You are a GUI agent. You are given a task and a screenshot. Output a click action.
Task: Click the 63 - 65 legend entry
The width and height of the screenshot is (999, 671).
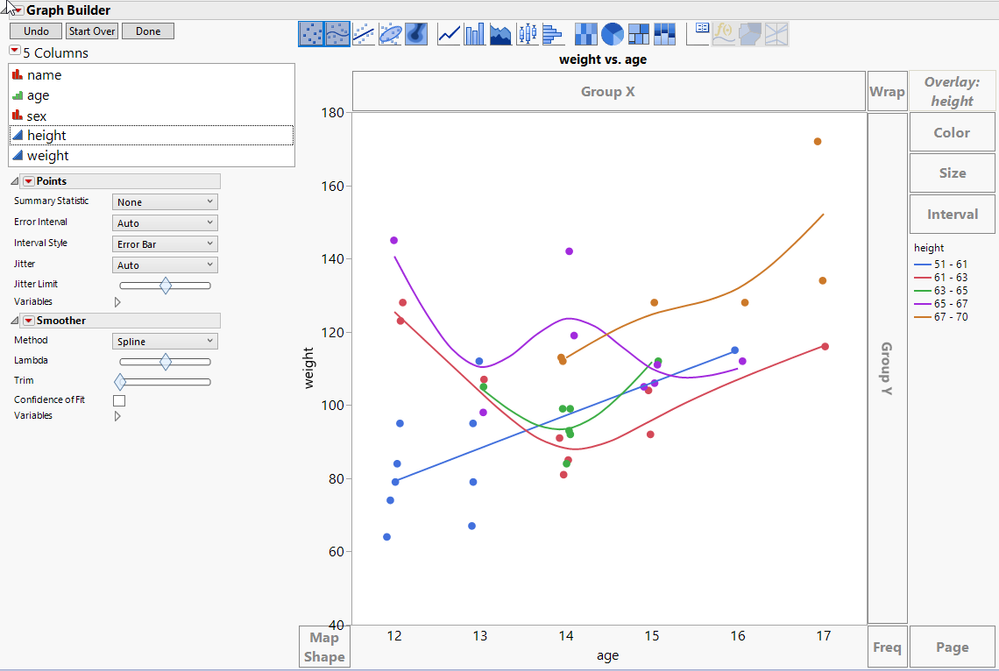[x=941, y=291]
